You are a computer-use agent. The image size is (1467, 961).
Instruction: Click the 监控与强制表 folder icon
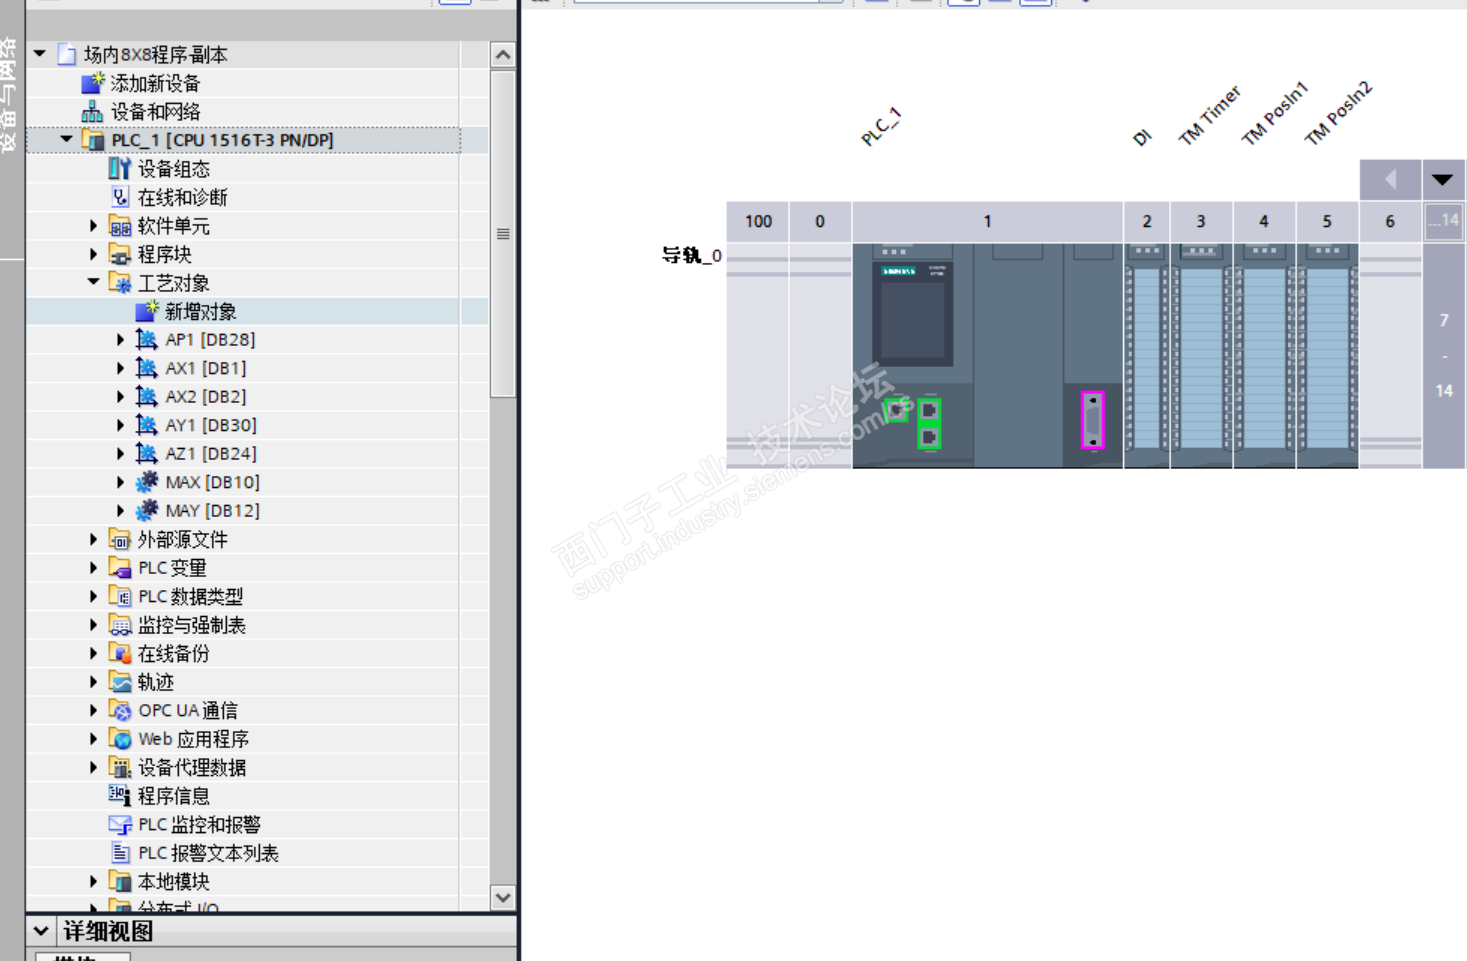click(120, 625)
